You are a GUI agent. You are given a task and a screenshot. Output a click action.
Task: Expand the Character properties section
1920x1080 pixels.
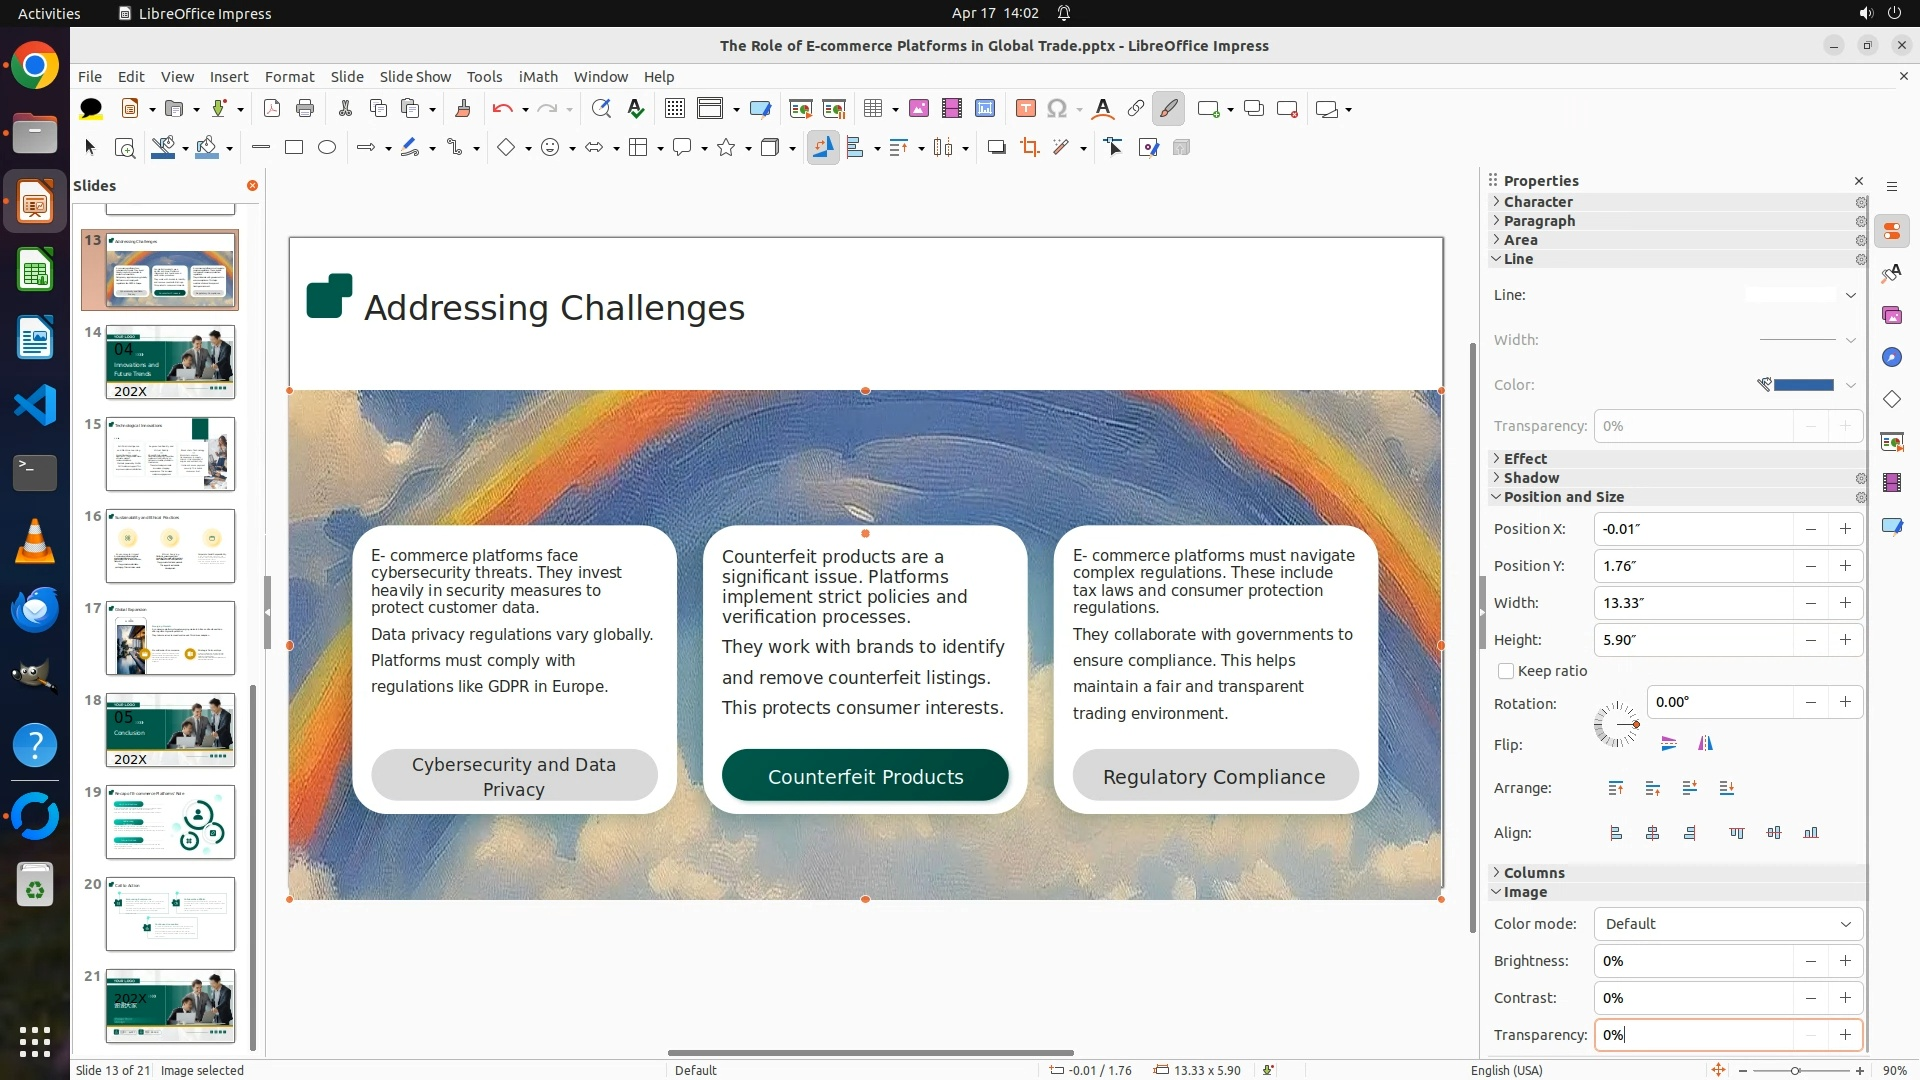1538,202
